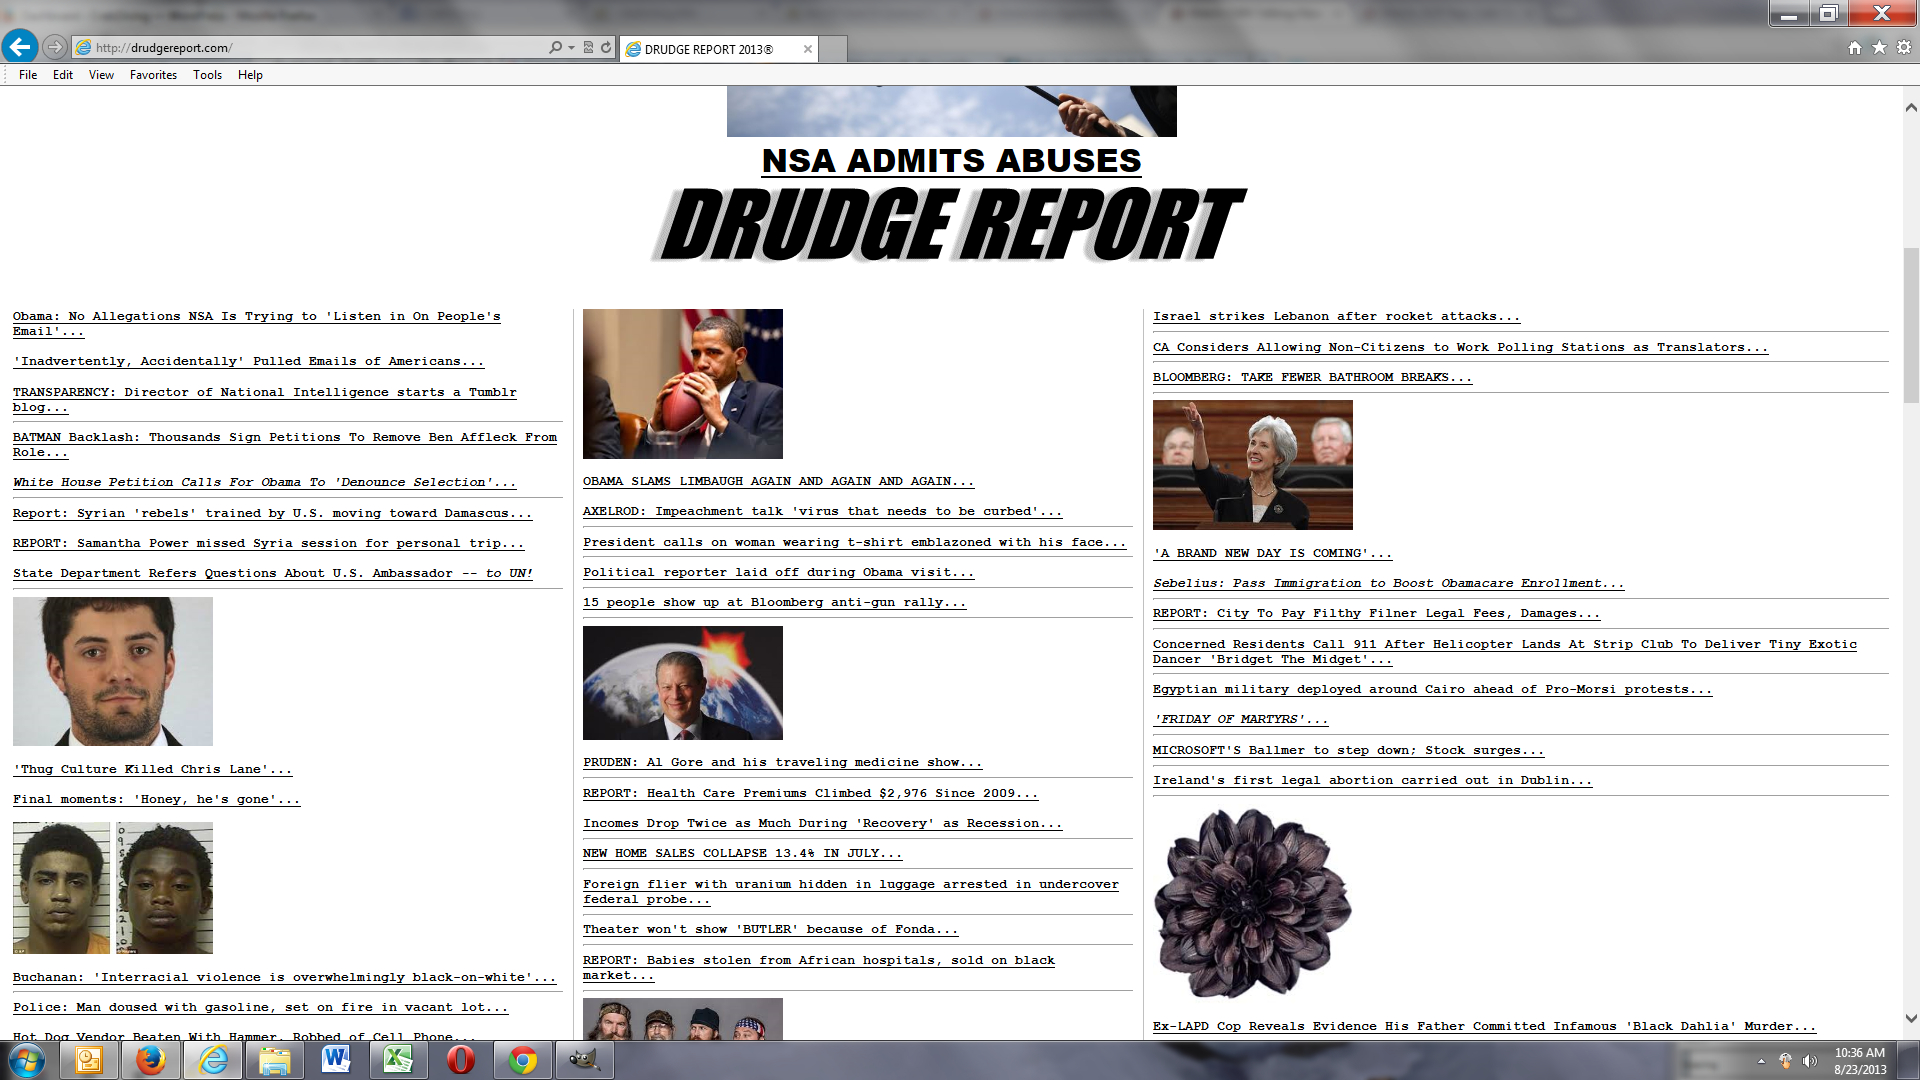Open the GIMP taskbar icon

(585, 1060)
